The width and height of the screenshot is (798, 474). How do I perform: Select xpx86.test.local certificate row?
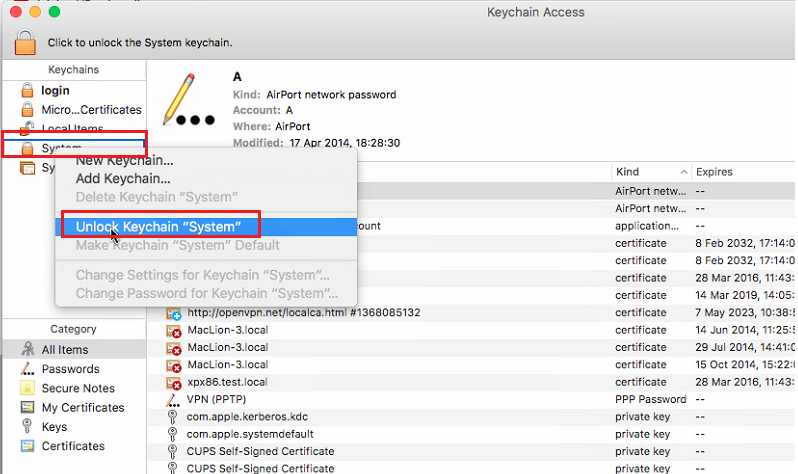coord(471,382)
